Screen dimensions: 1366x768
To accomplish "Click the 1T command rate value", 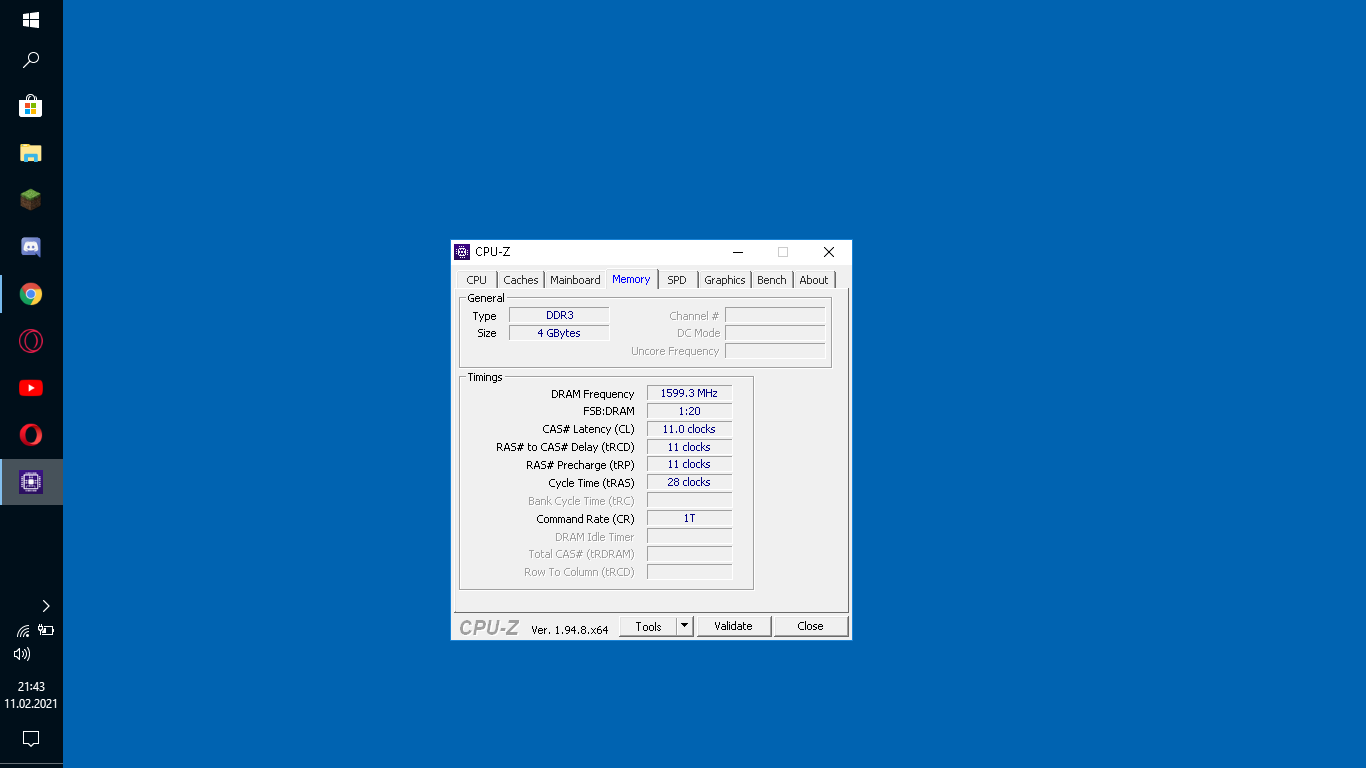I will (689, 518).
